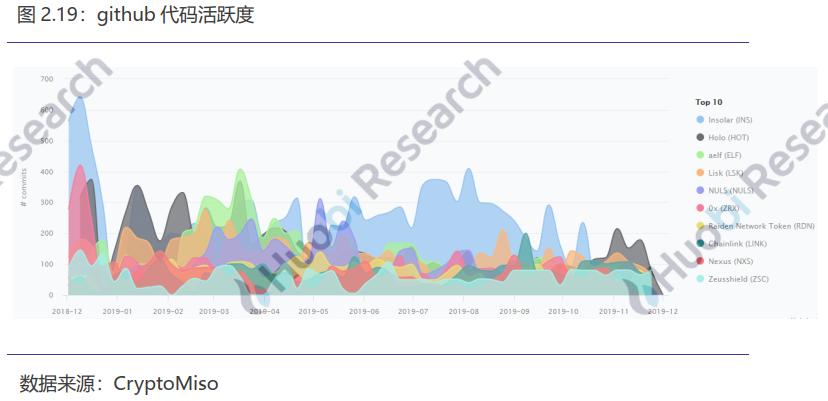This screenshot has height=401, width=828.
Task: Toggle the Lisk (LSK) legend label
Action: [x=726, y=173]
